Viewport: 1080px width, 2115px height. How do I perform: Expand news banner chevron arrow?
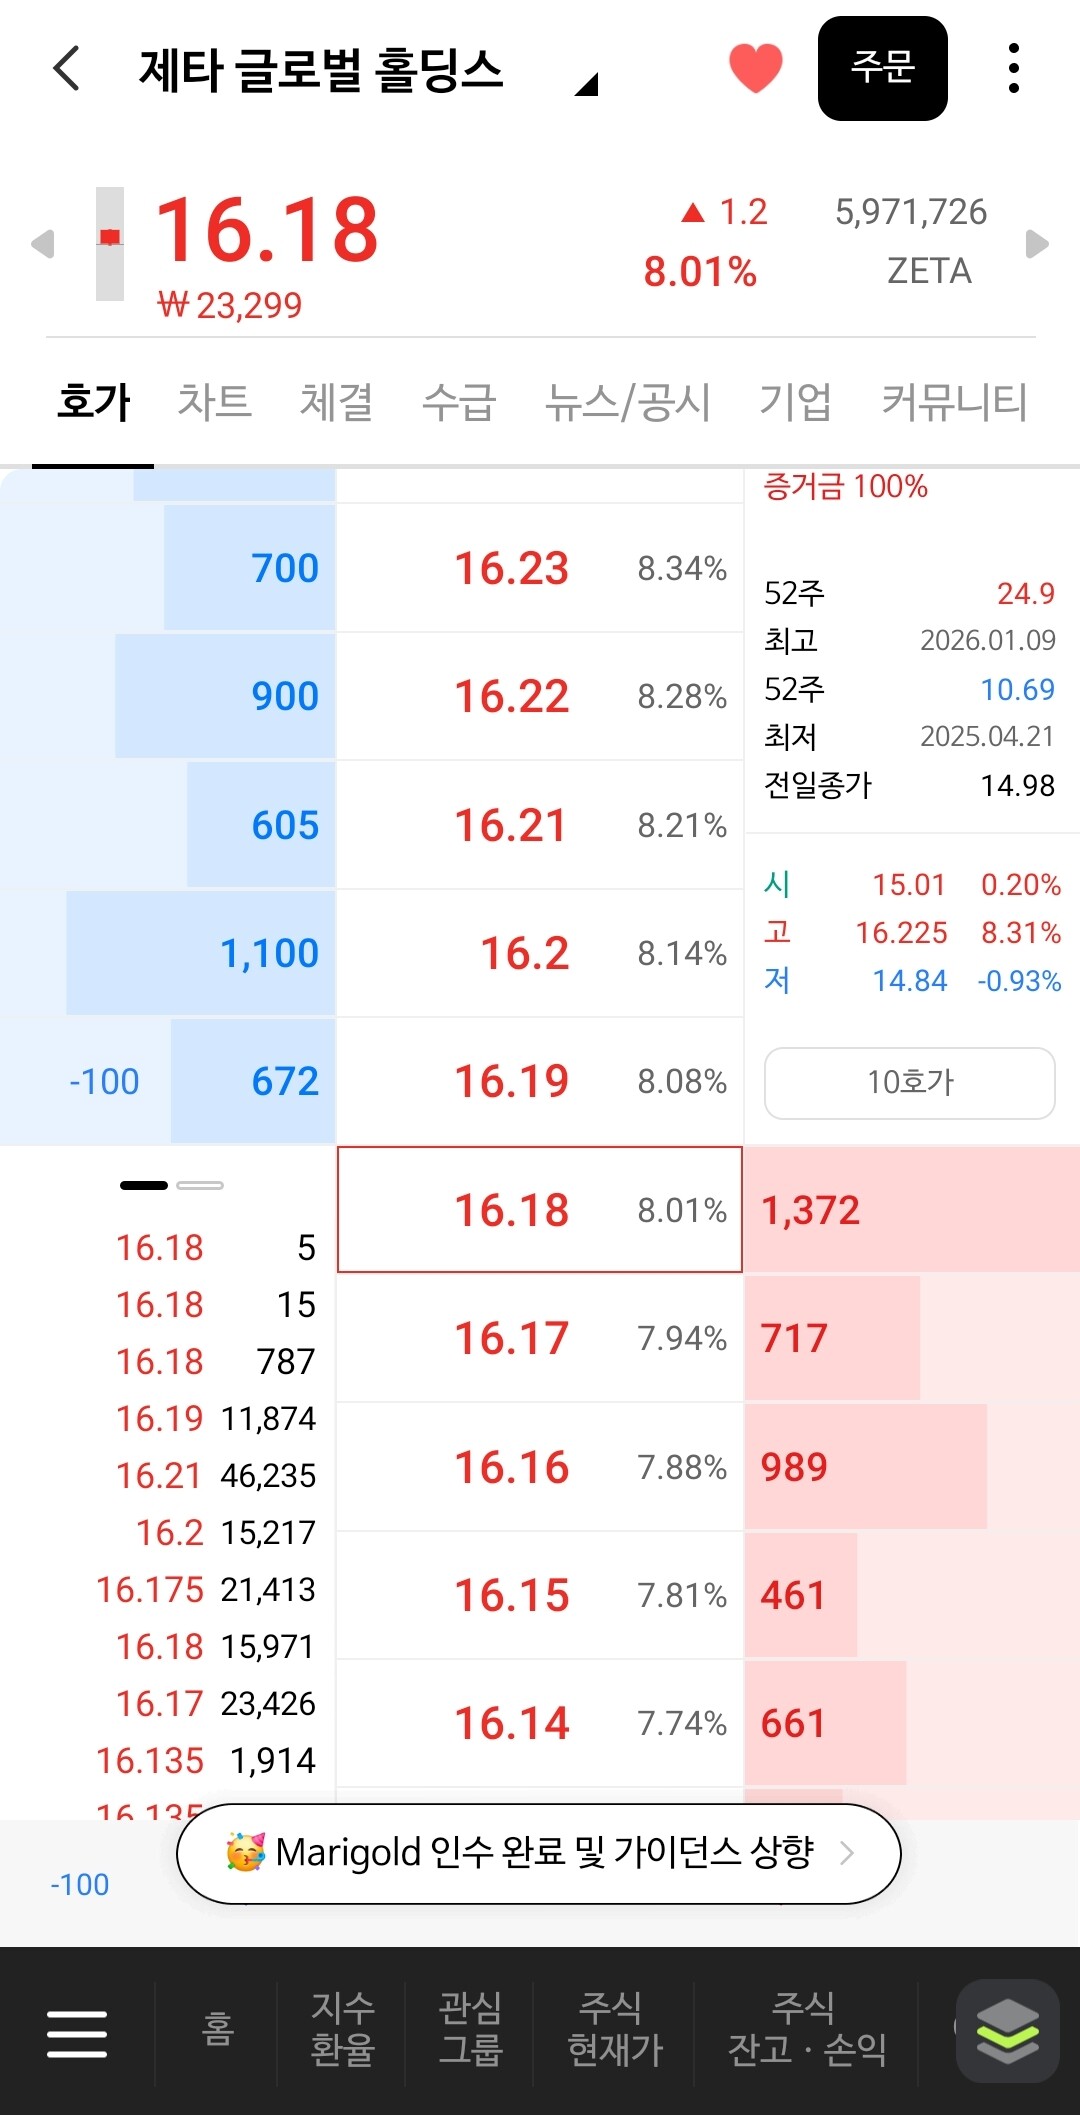click(847, 1853)
